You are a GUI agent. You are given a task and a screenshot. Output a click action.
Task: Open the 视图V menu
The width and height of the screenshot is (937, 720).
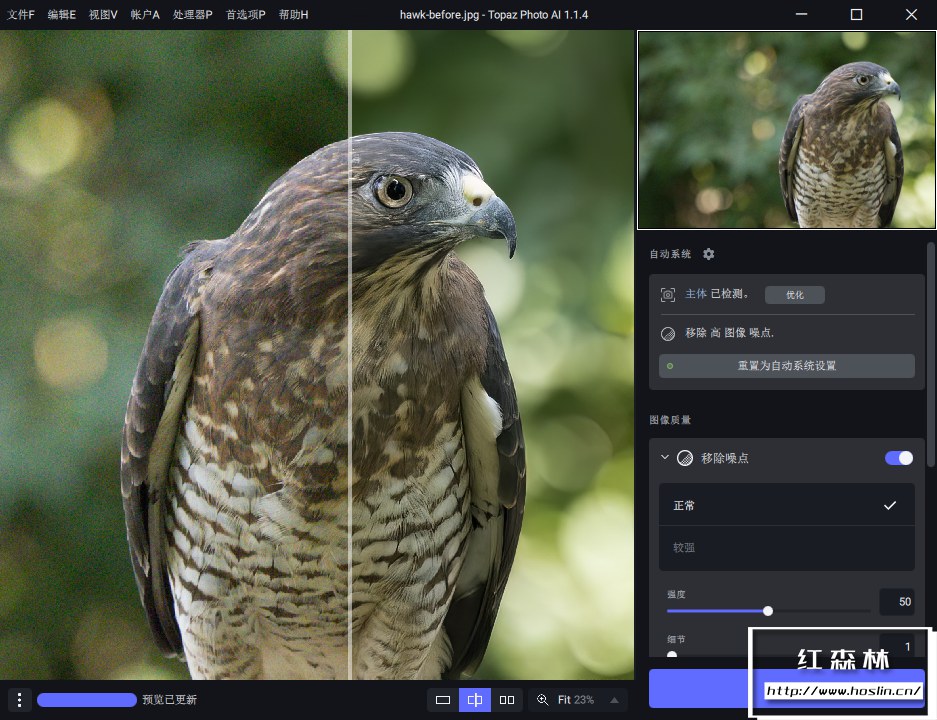point(103,14)
